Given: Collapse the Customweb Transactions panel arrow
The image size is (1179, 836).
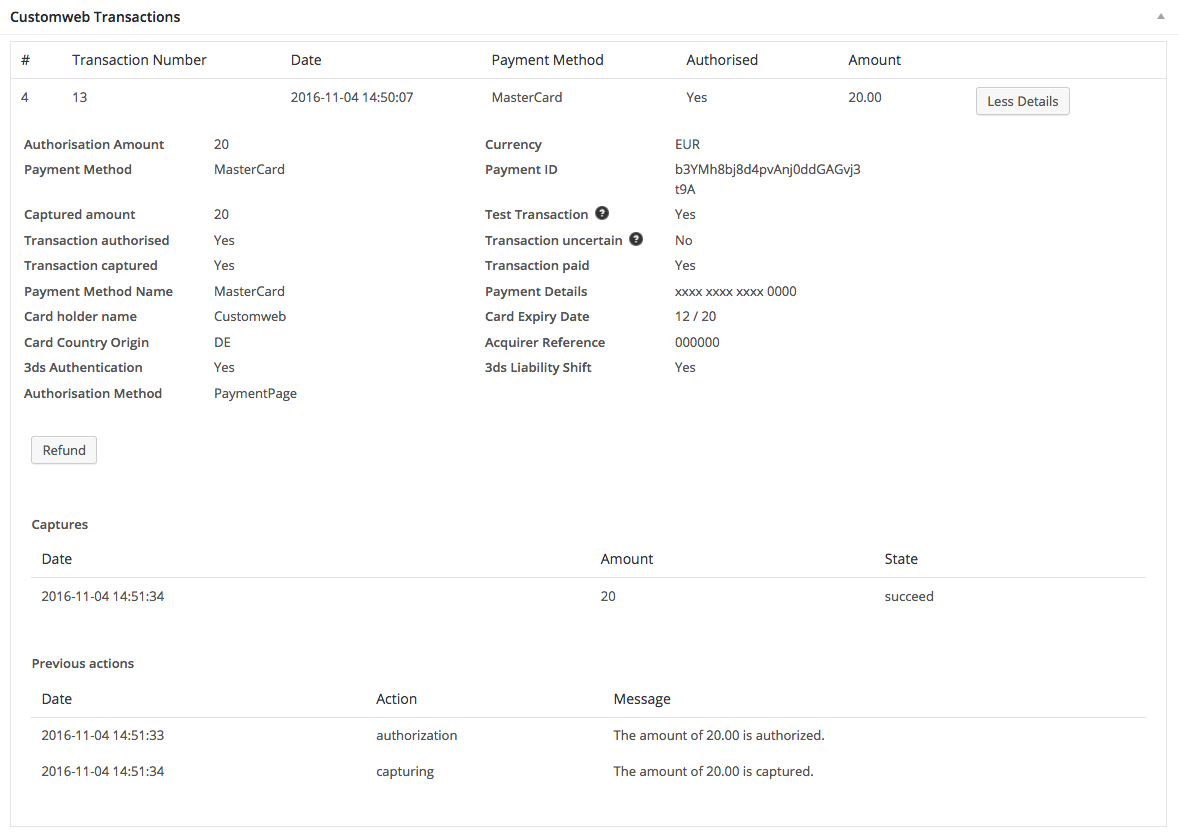Looking at the screenshot, I should 1160,17.
